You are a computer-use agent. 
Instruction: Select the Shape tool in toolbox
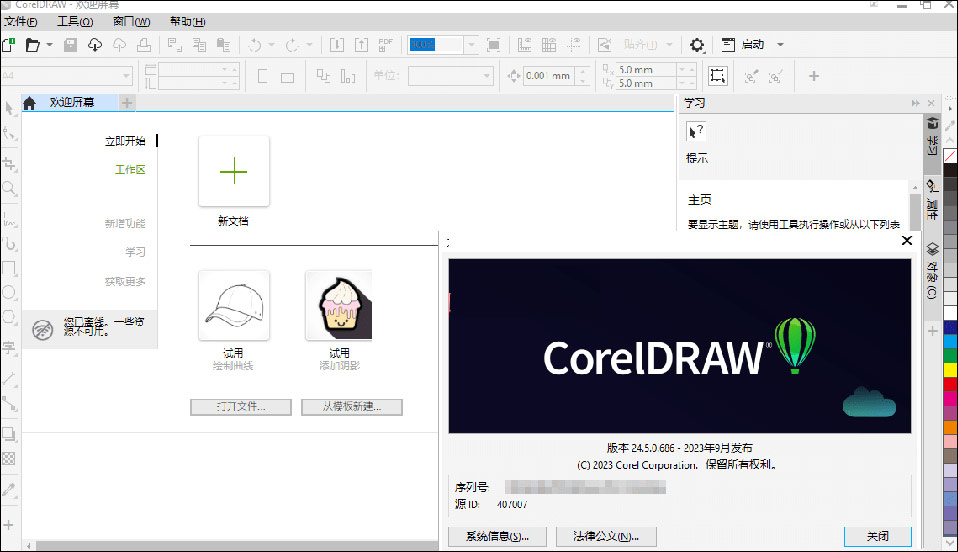tap(9, 133)
